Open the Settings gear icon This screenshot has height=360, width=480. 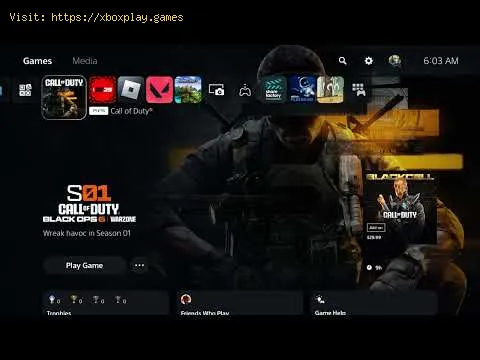tap(368, 61)
